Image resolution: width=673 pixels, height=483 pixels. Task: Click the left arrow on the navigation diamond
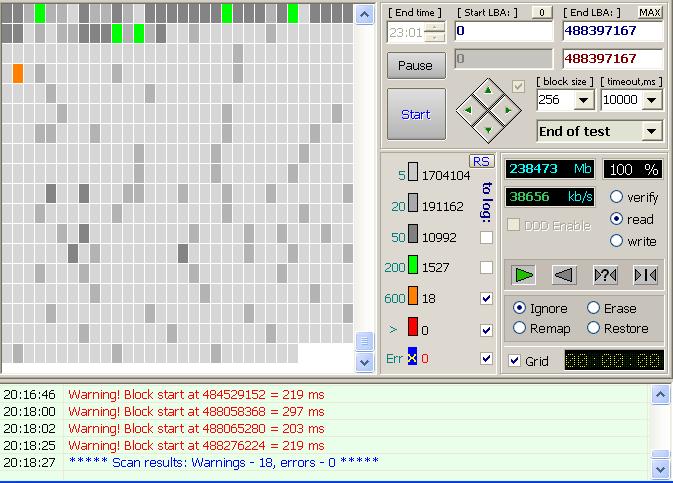[x=468, y=110]
